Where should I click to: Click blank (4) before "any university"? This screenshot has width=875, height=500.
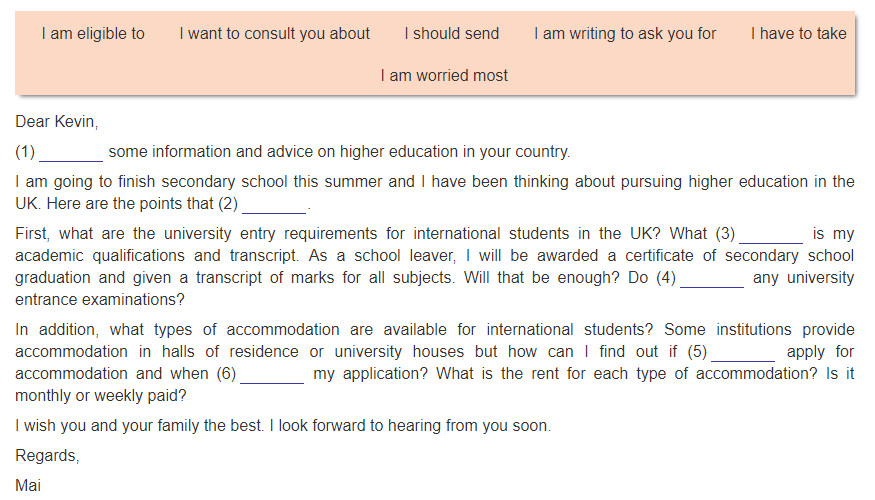tap(712, 279)
